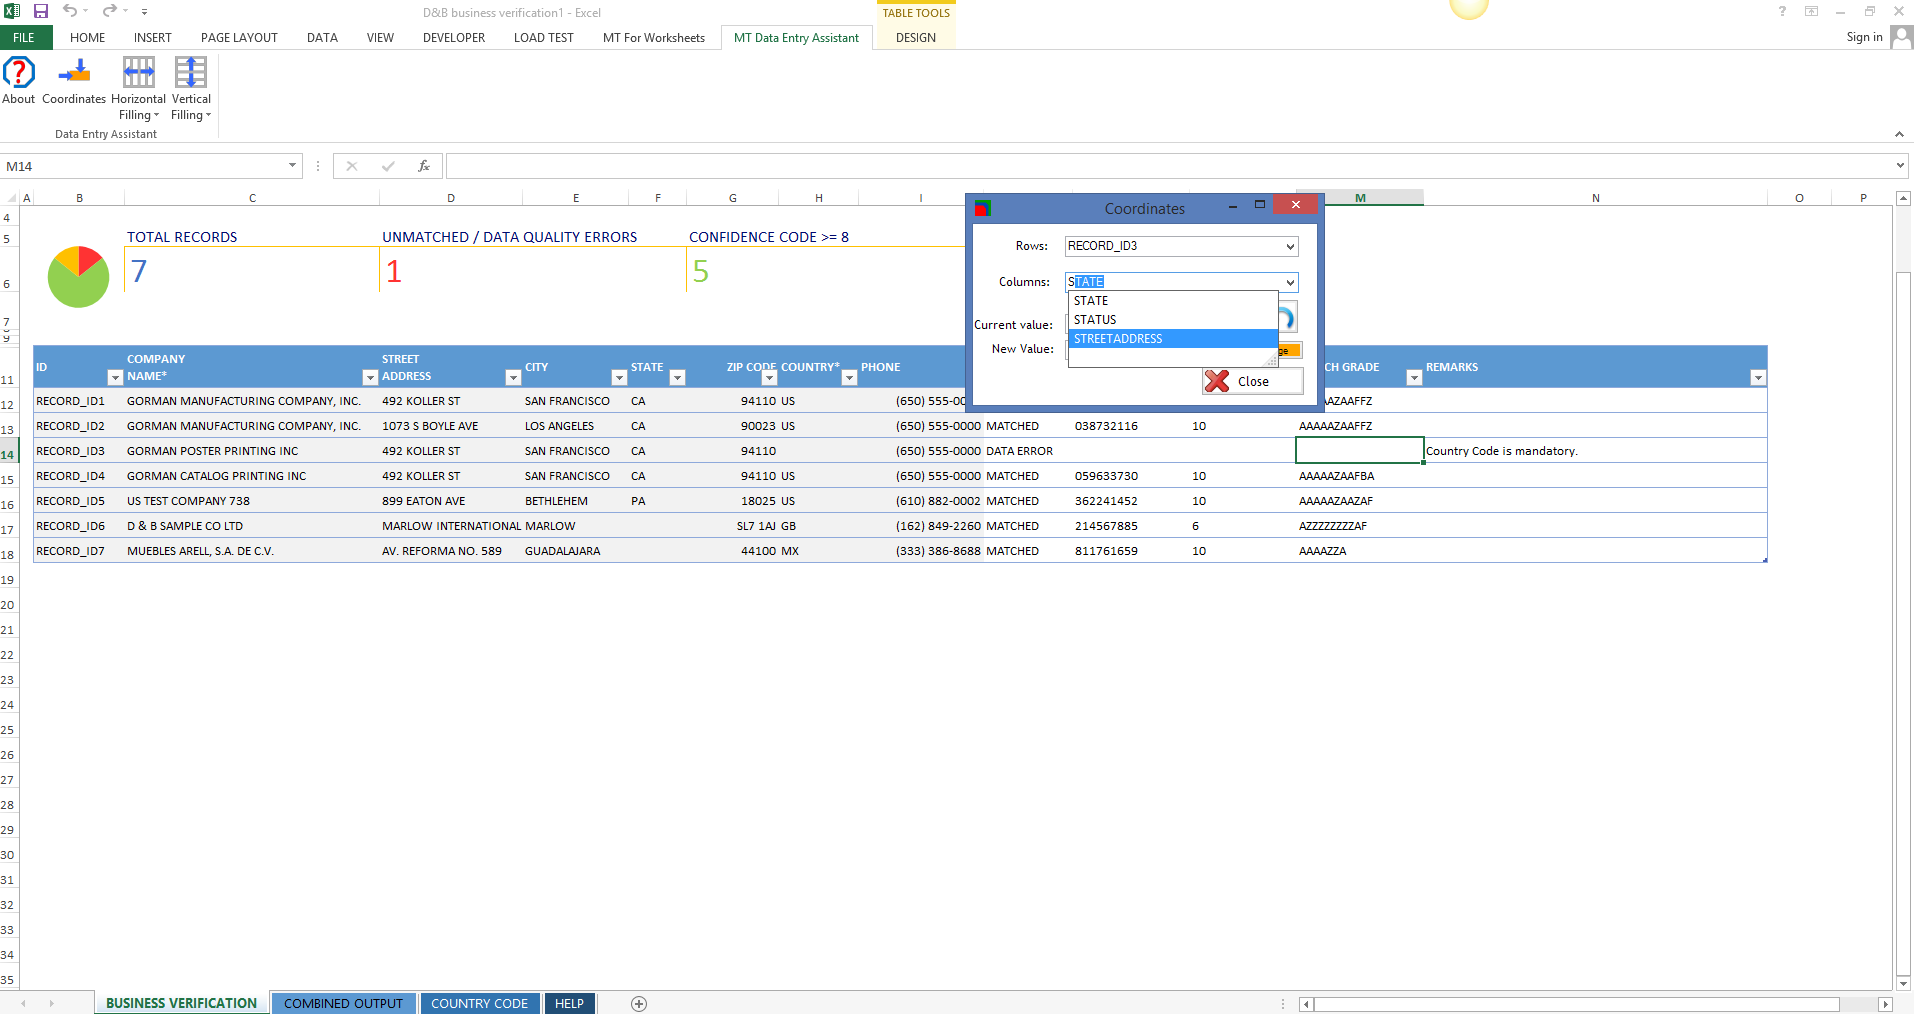Open COUNTRY column filter dropdown
The height and width of the screenshot is (1014, 1916).
tap(849, 378)
